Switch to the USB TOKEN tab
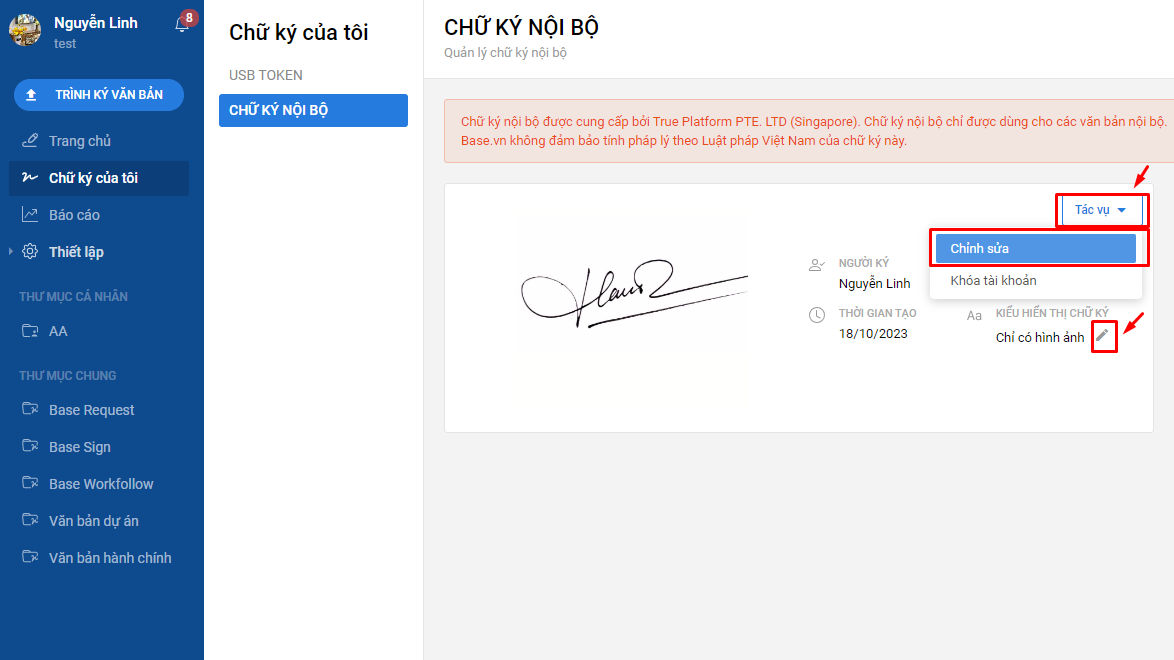This screenshot has width=1174, height=660. [x=266, y=75]
